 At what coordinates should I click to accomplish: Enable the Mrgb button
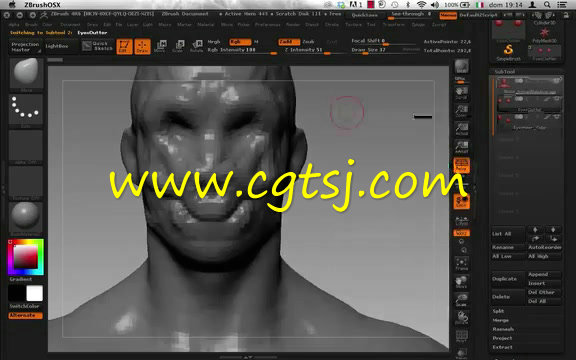[214, 42]
